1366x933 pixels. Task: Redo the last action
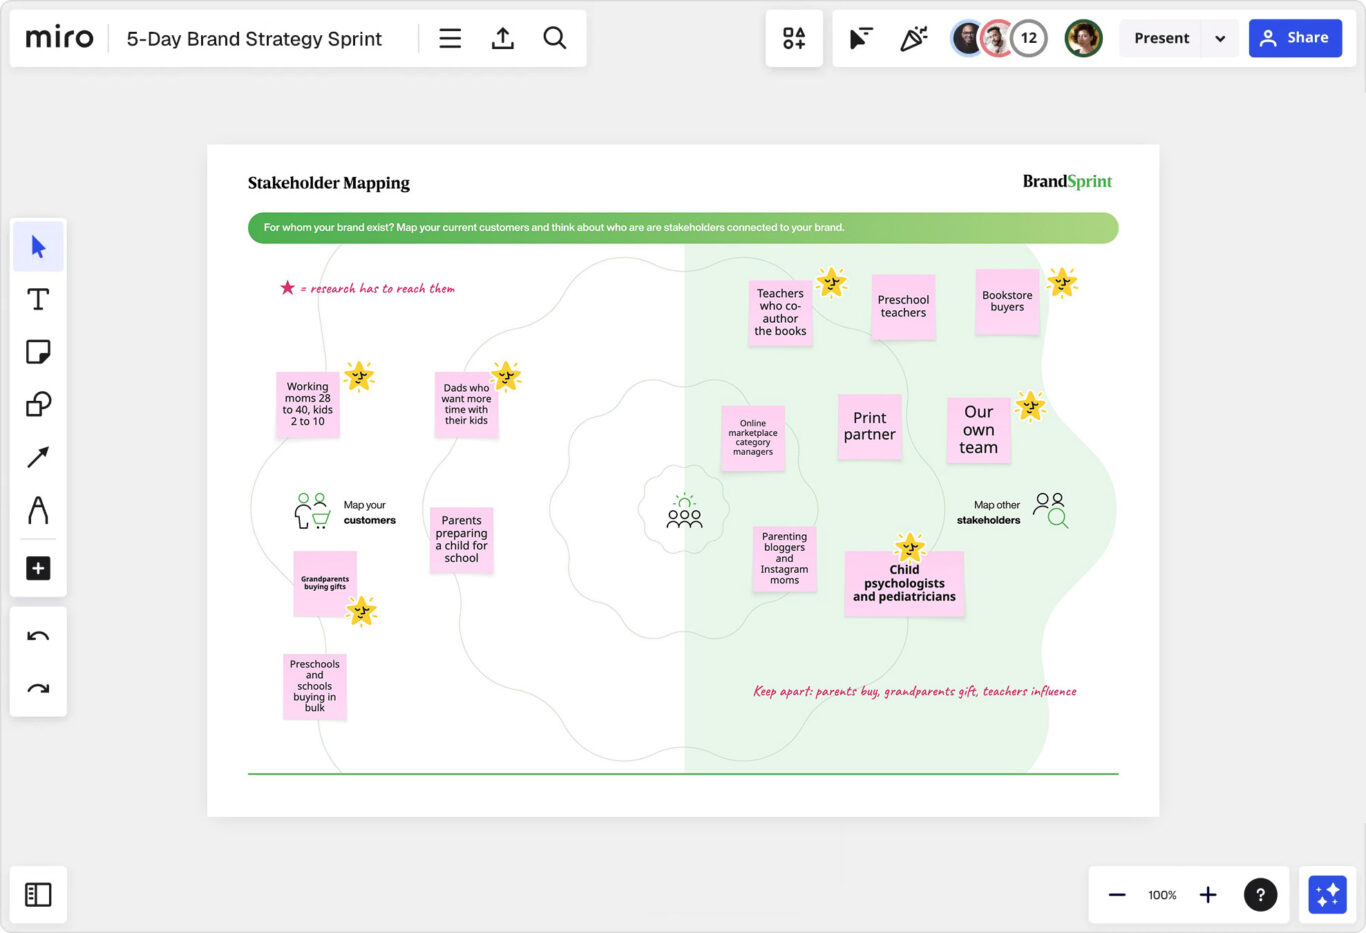(x=38, y=688)
